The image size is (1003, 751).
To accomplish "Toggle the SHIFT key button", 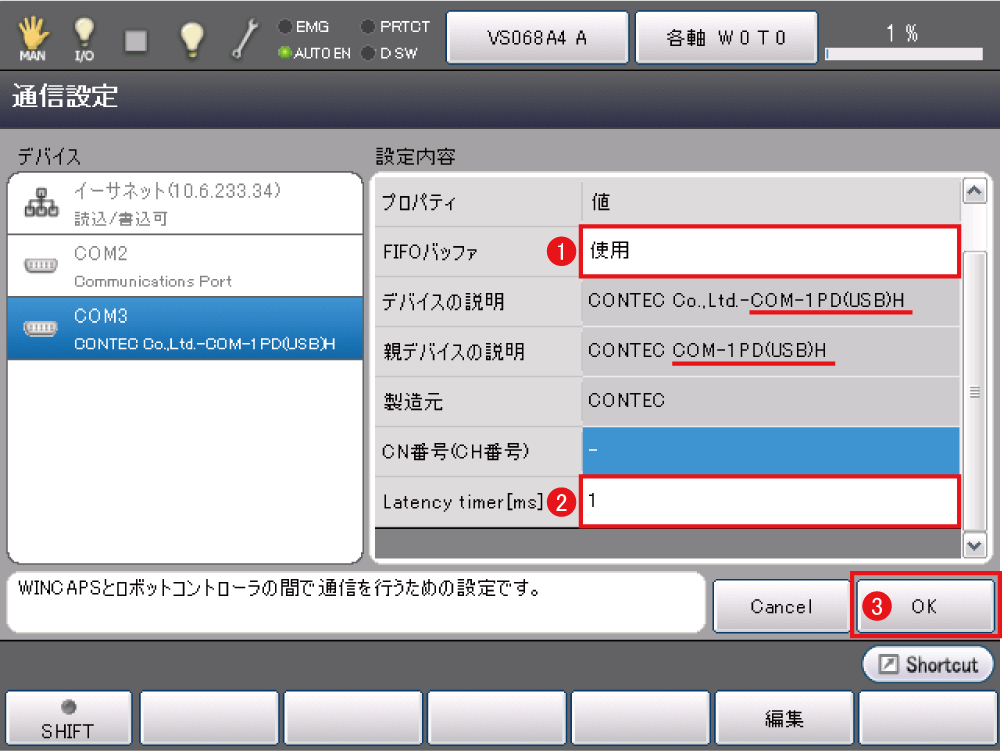I will 69,720.
